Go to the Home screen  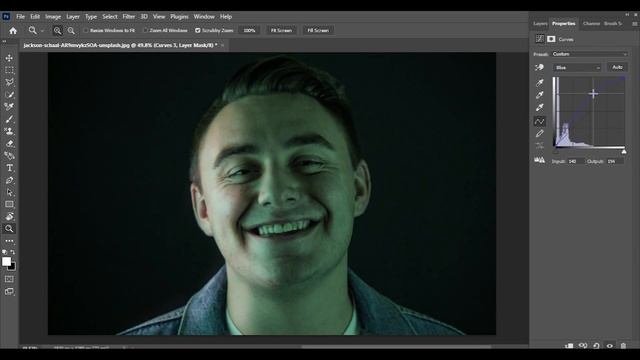(13, 31)
